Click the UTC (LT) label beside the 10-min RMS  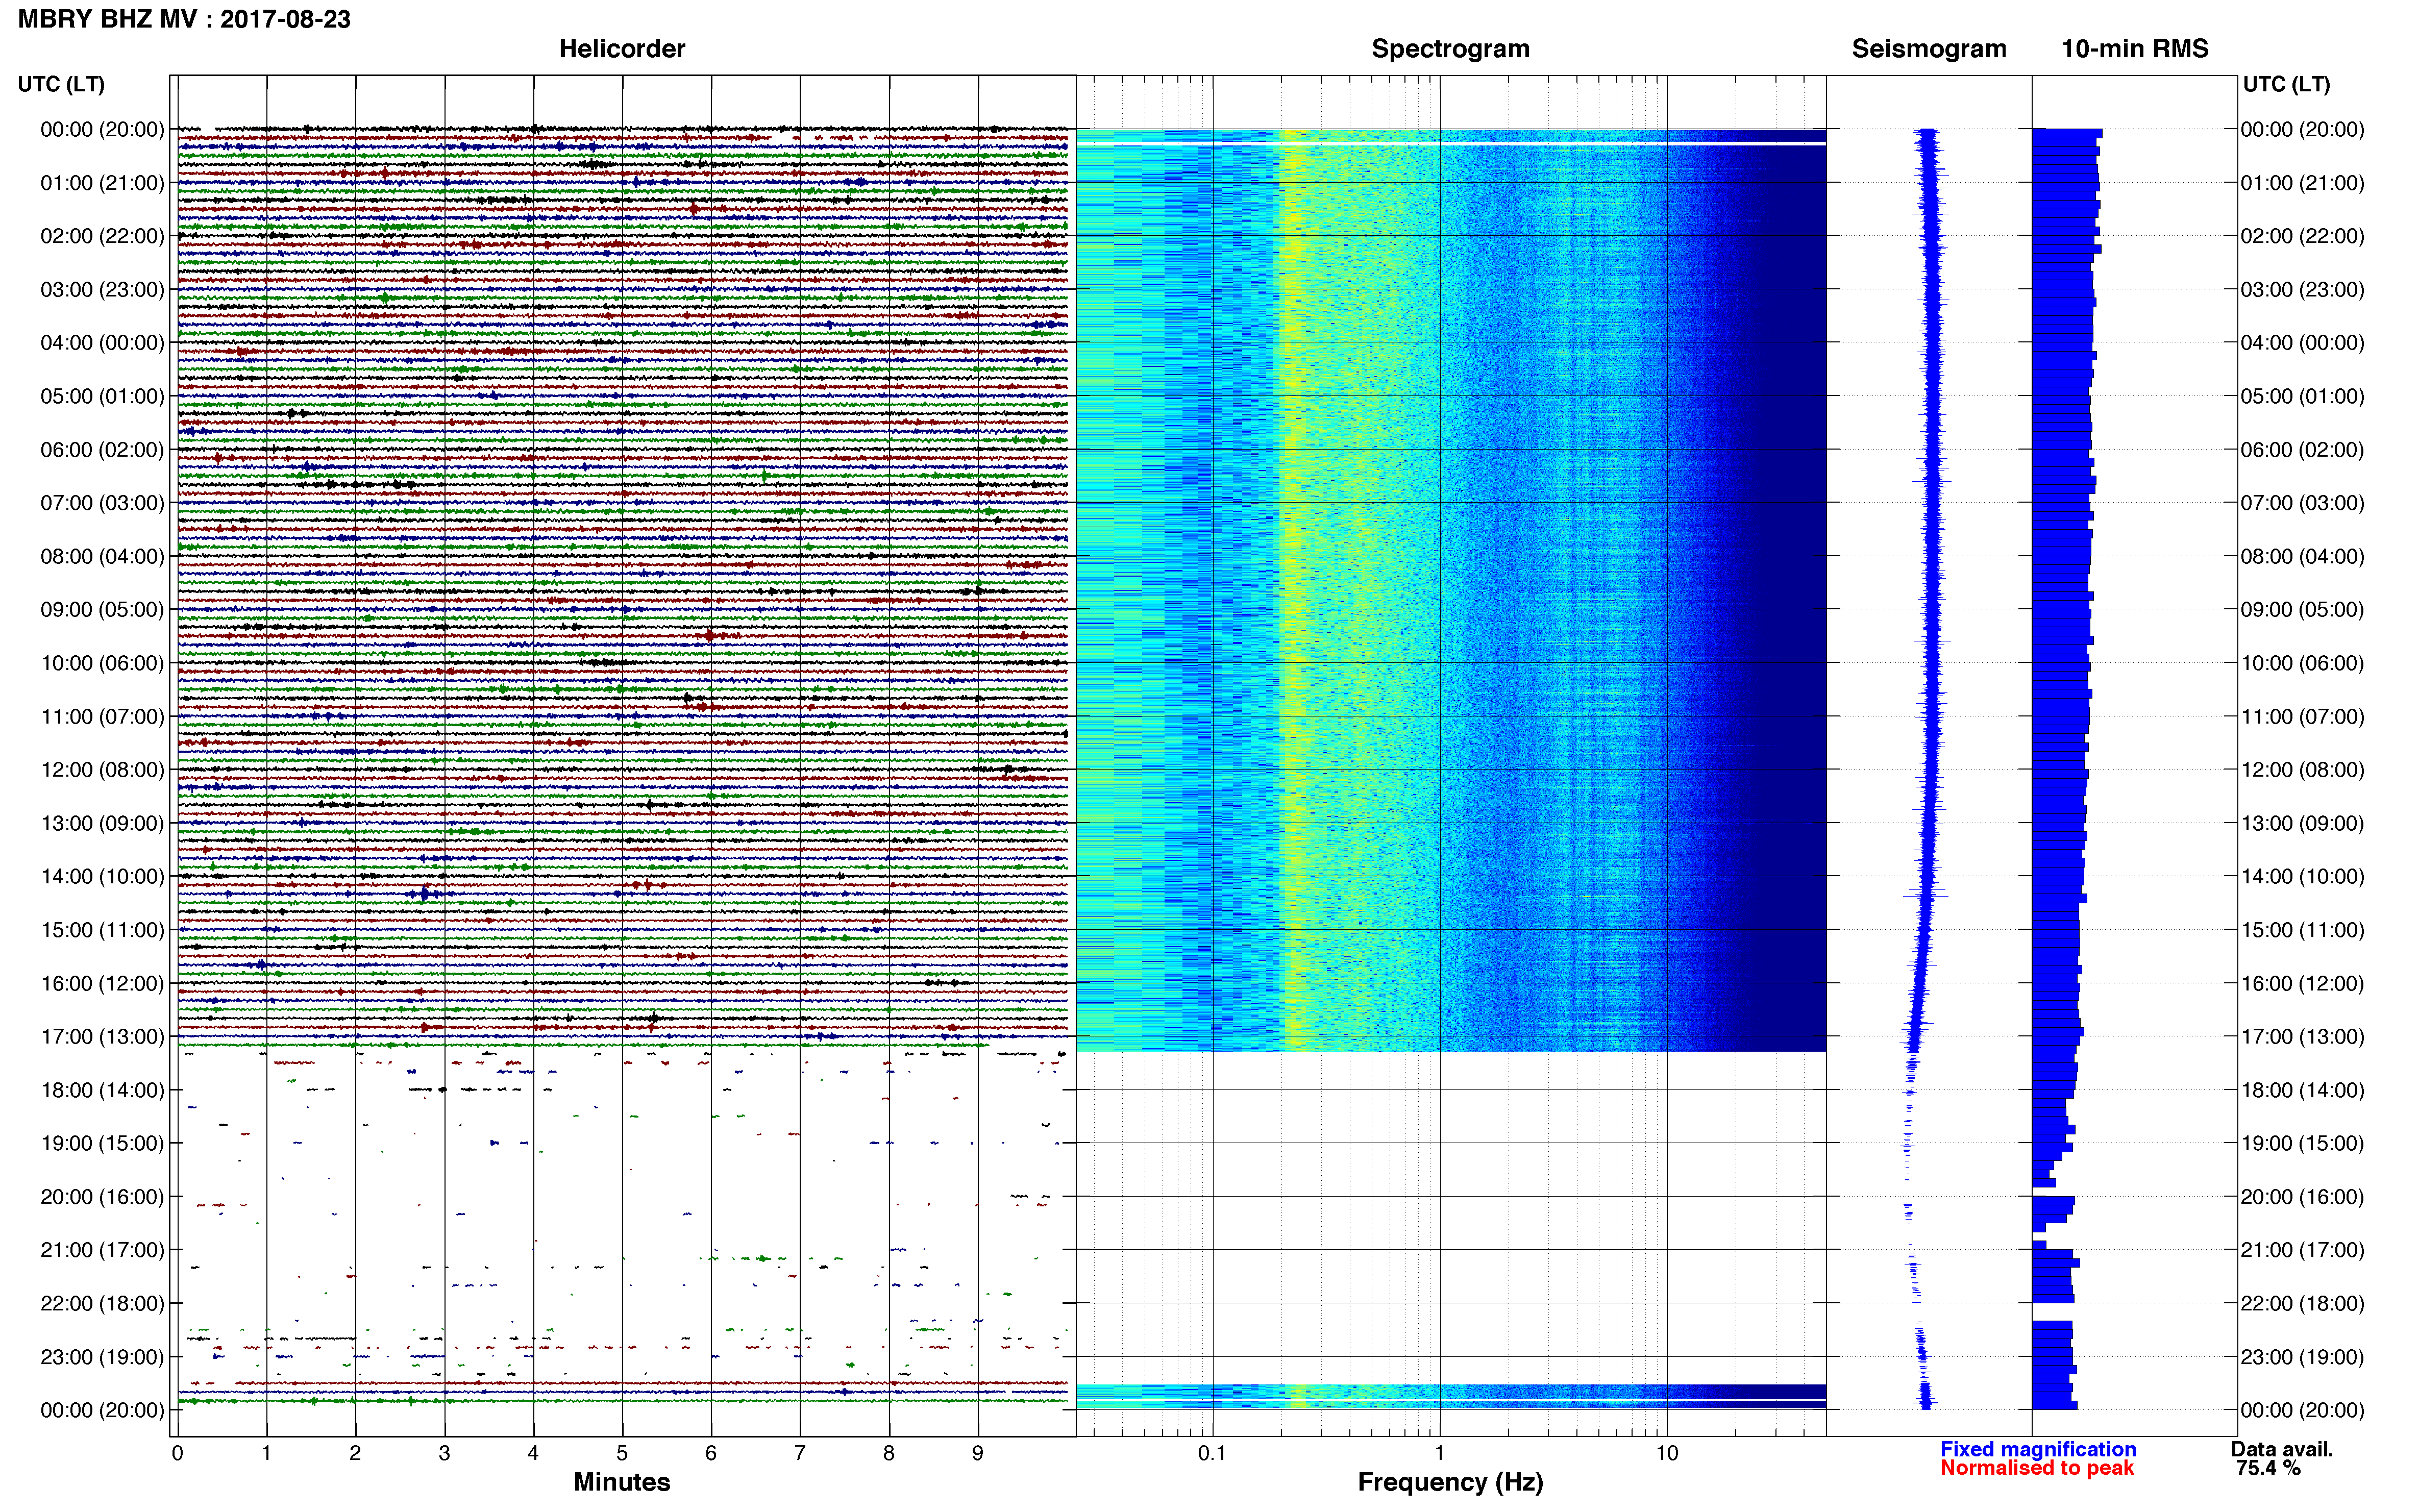(x=2286, y=84)
